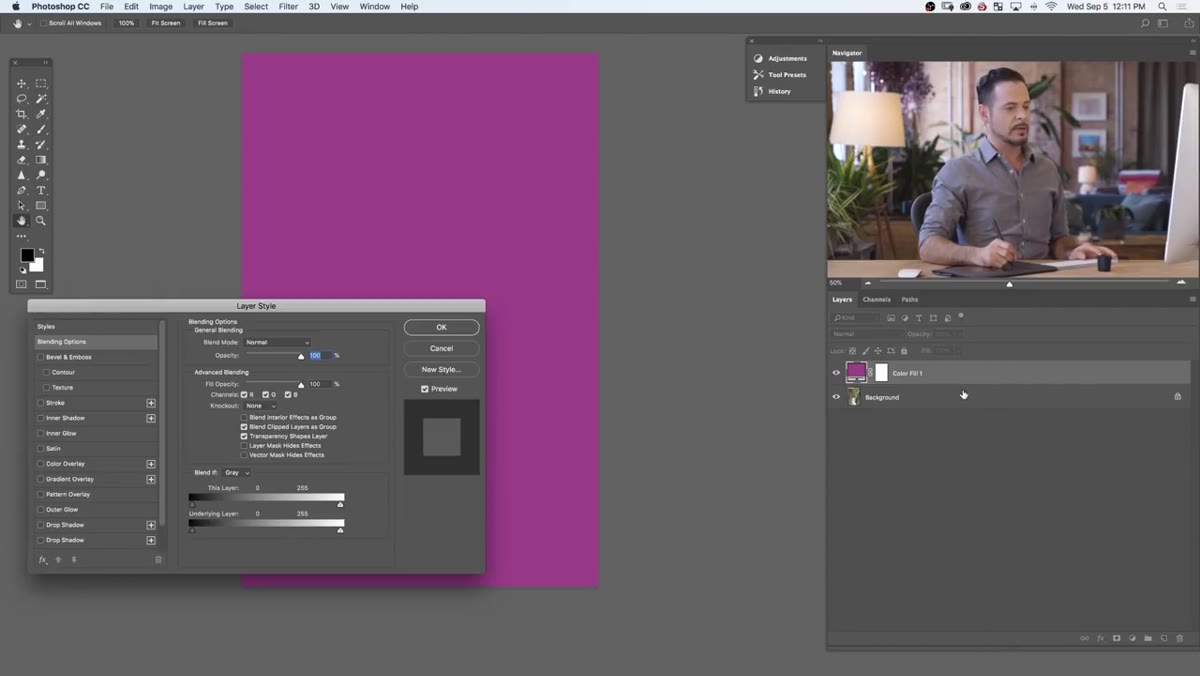Enable the Inner Glow checkbox
This screenshot has width=1200, height=676.
click(41, 433)
